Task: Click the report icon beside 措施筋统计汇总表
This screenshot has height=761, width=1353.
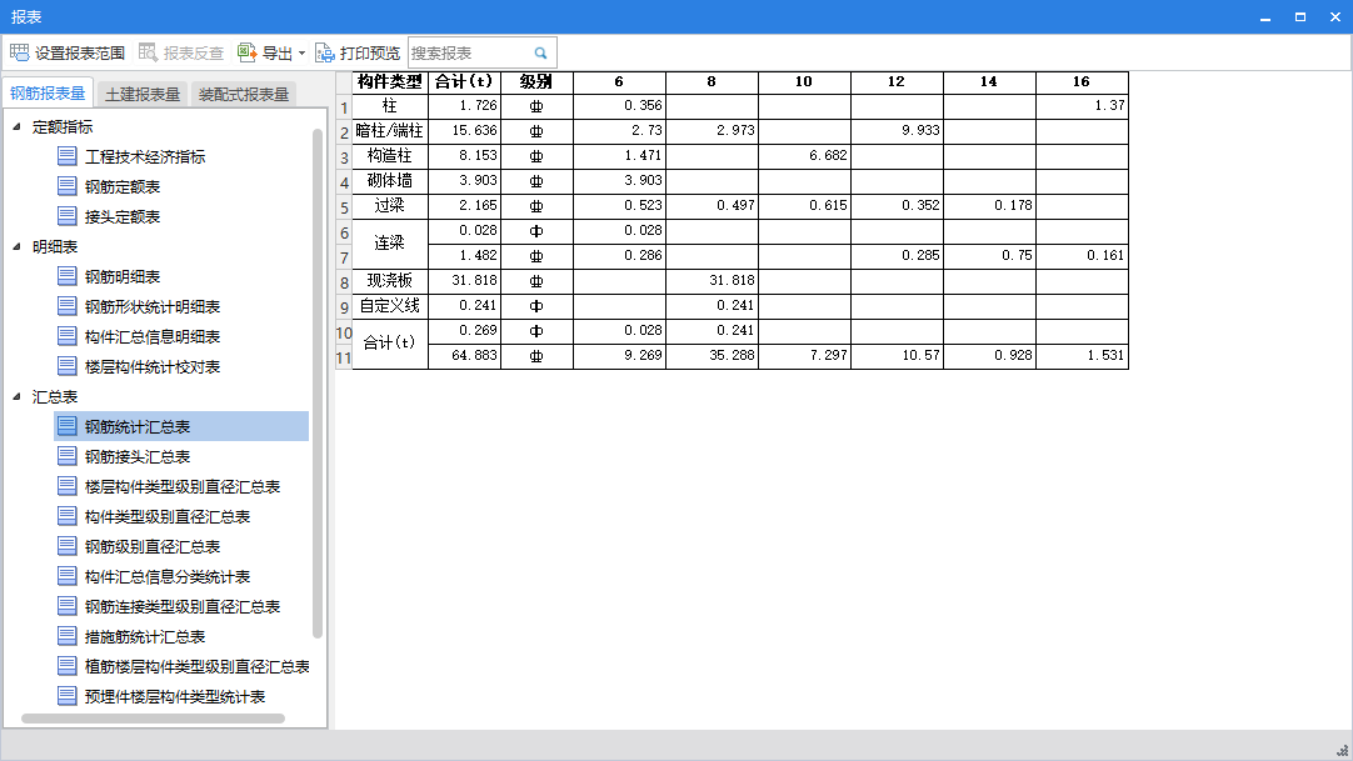Action: click(67, 636)
